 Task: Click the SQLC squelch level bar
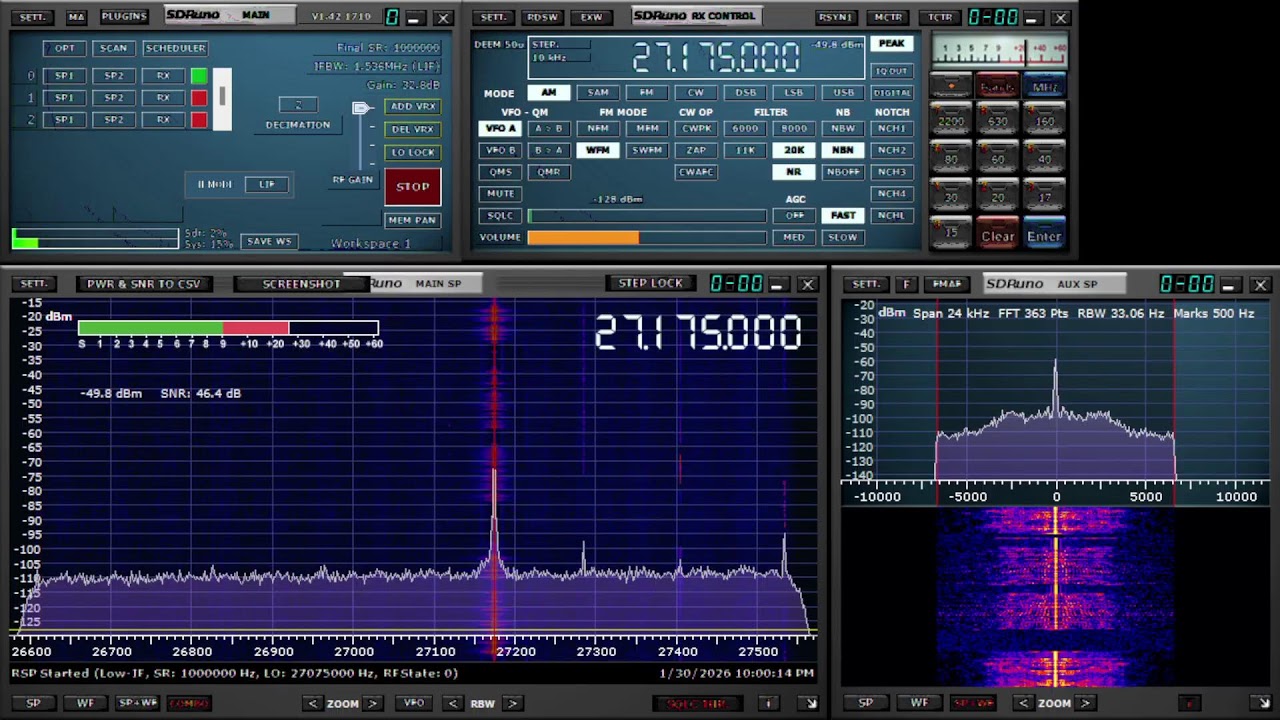(647, 216)
